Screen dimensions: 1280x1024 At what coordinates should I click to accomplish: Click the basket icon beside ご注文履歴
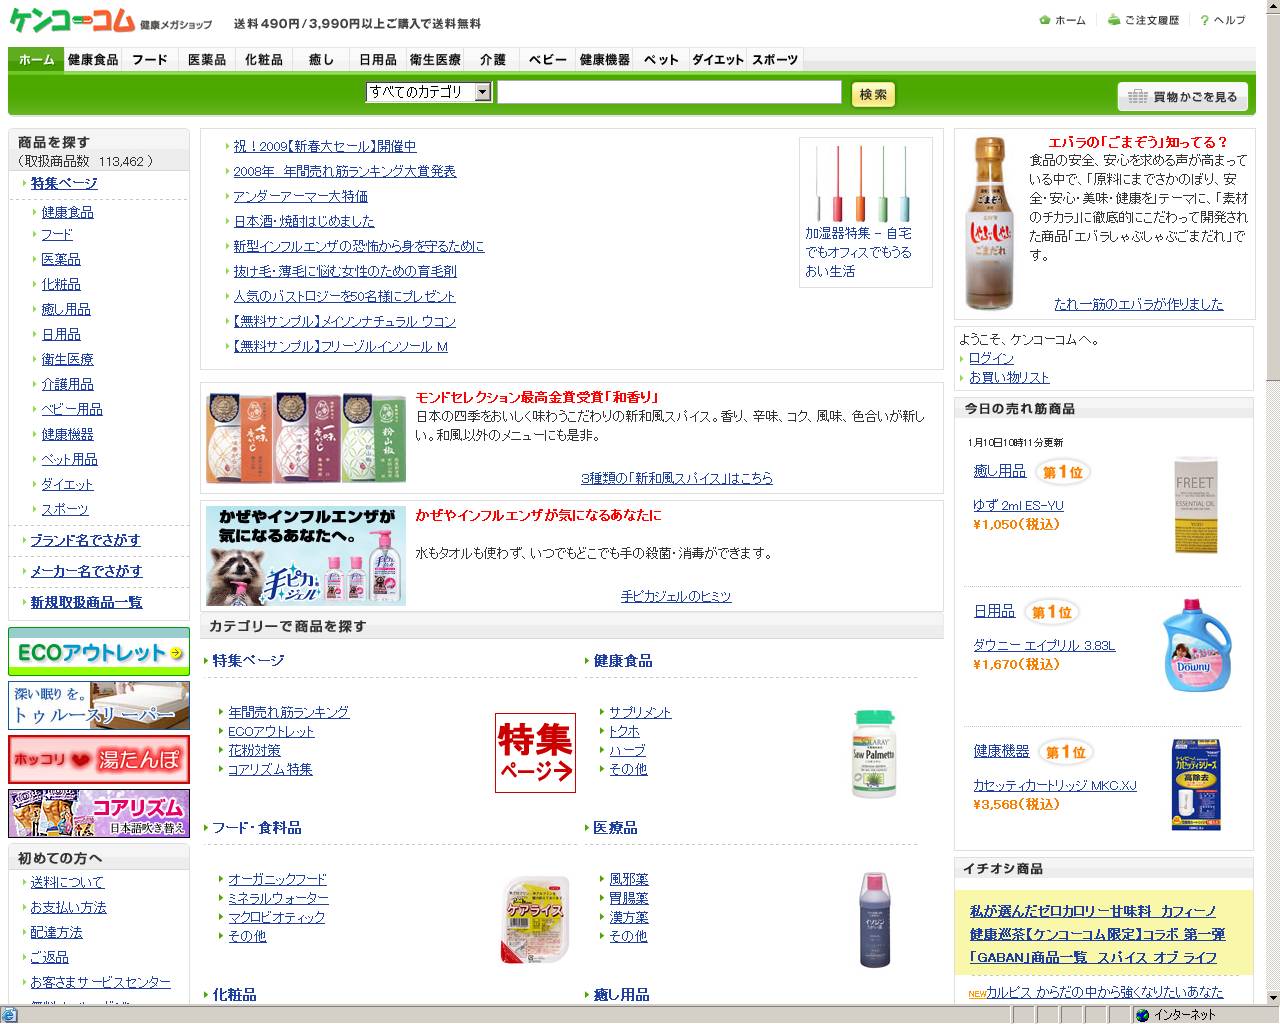click(x=1113, y=20)
